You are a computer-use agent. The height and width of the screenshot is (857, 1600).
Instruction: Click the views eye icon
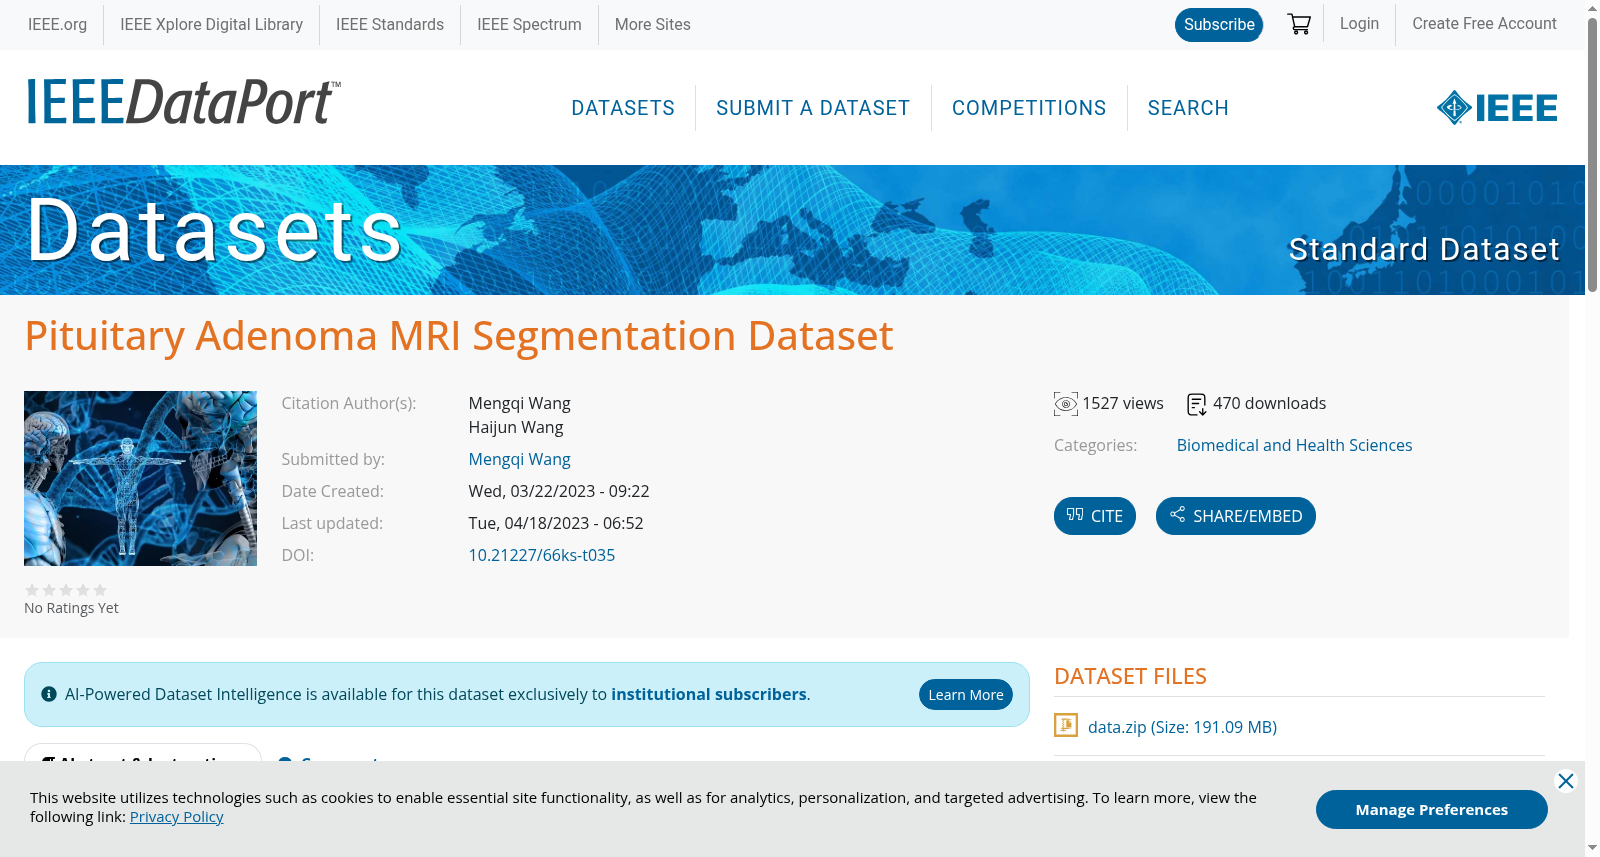(1066, 404)
